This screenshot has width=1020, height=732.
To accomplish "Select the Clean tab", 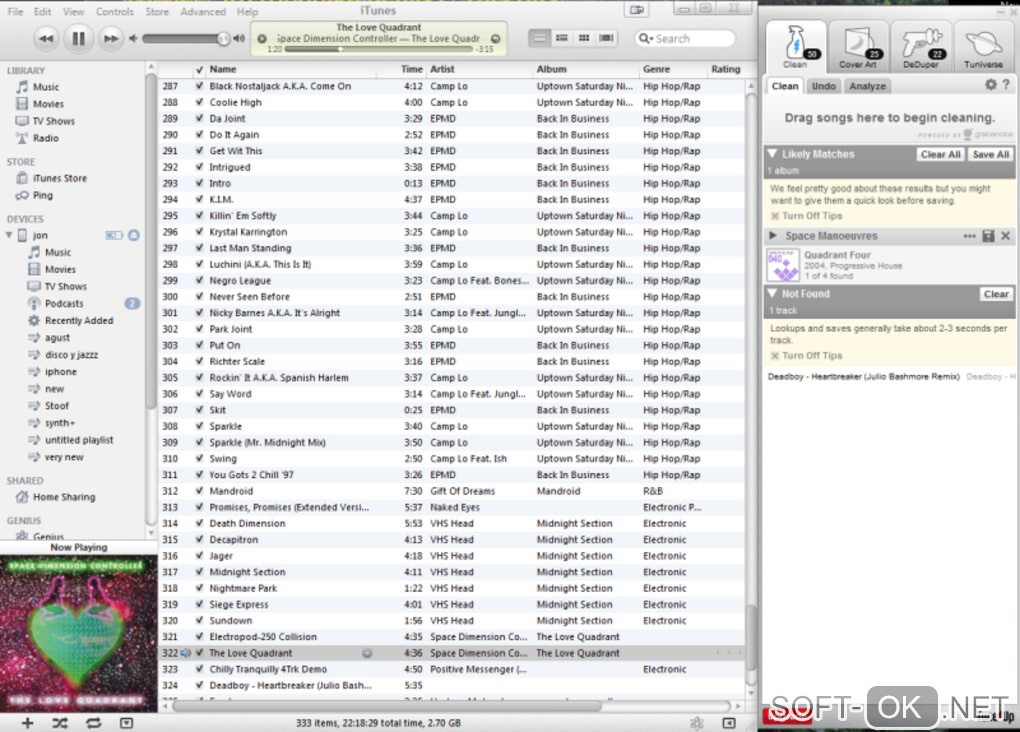I will (785, 86).
